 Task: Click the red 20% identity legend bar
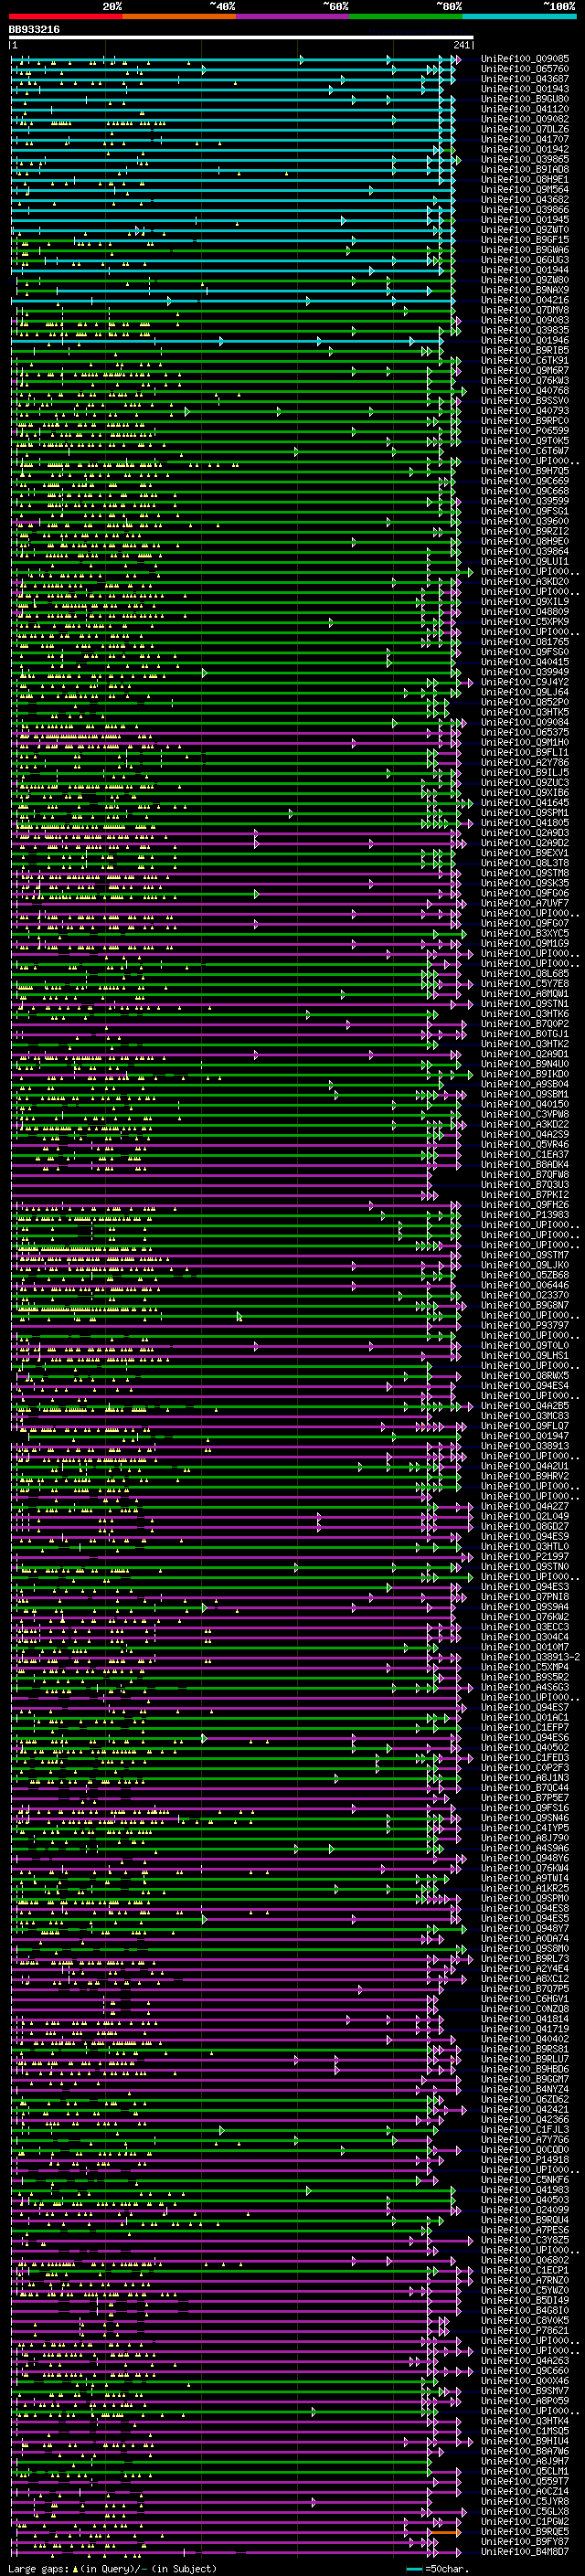pos(66,16)
